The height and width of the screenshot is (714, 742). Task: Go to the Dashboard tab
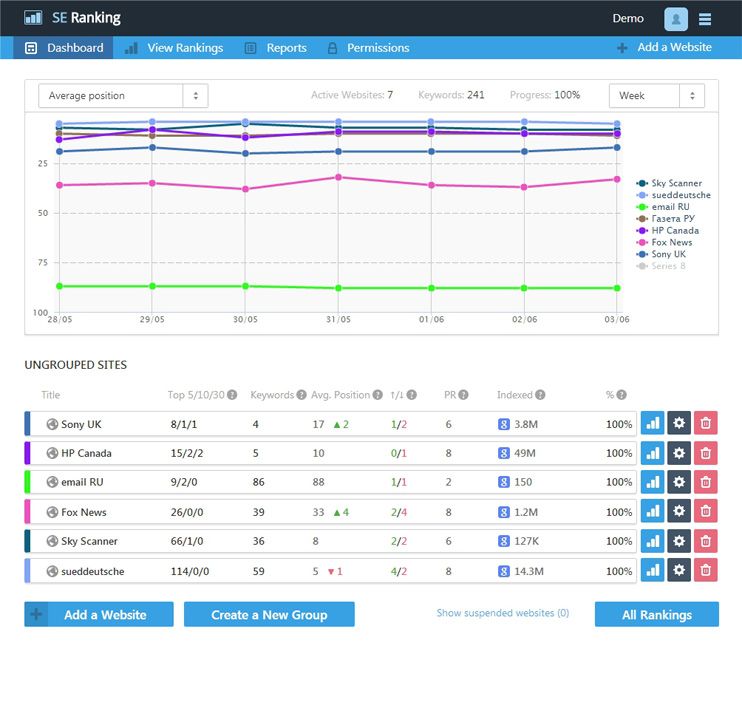(x=63, y=48)
